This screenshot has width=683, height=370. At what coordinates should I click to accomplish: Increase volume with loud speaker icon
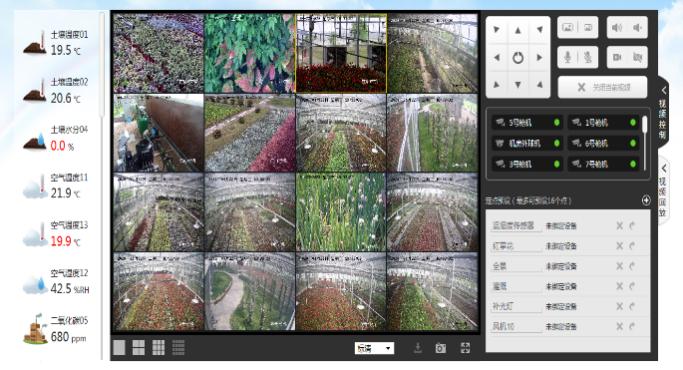[x=617, y=28]
